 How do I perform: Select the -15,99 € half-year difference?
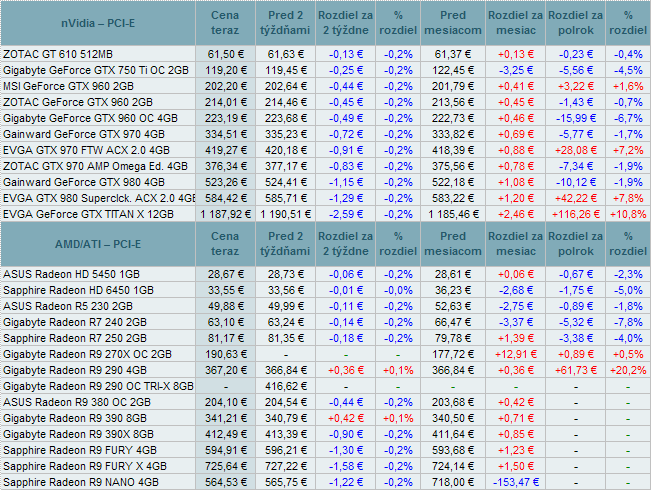tap(576, 118)
